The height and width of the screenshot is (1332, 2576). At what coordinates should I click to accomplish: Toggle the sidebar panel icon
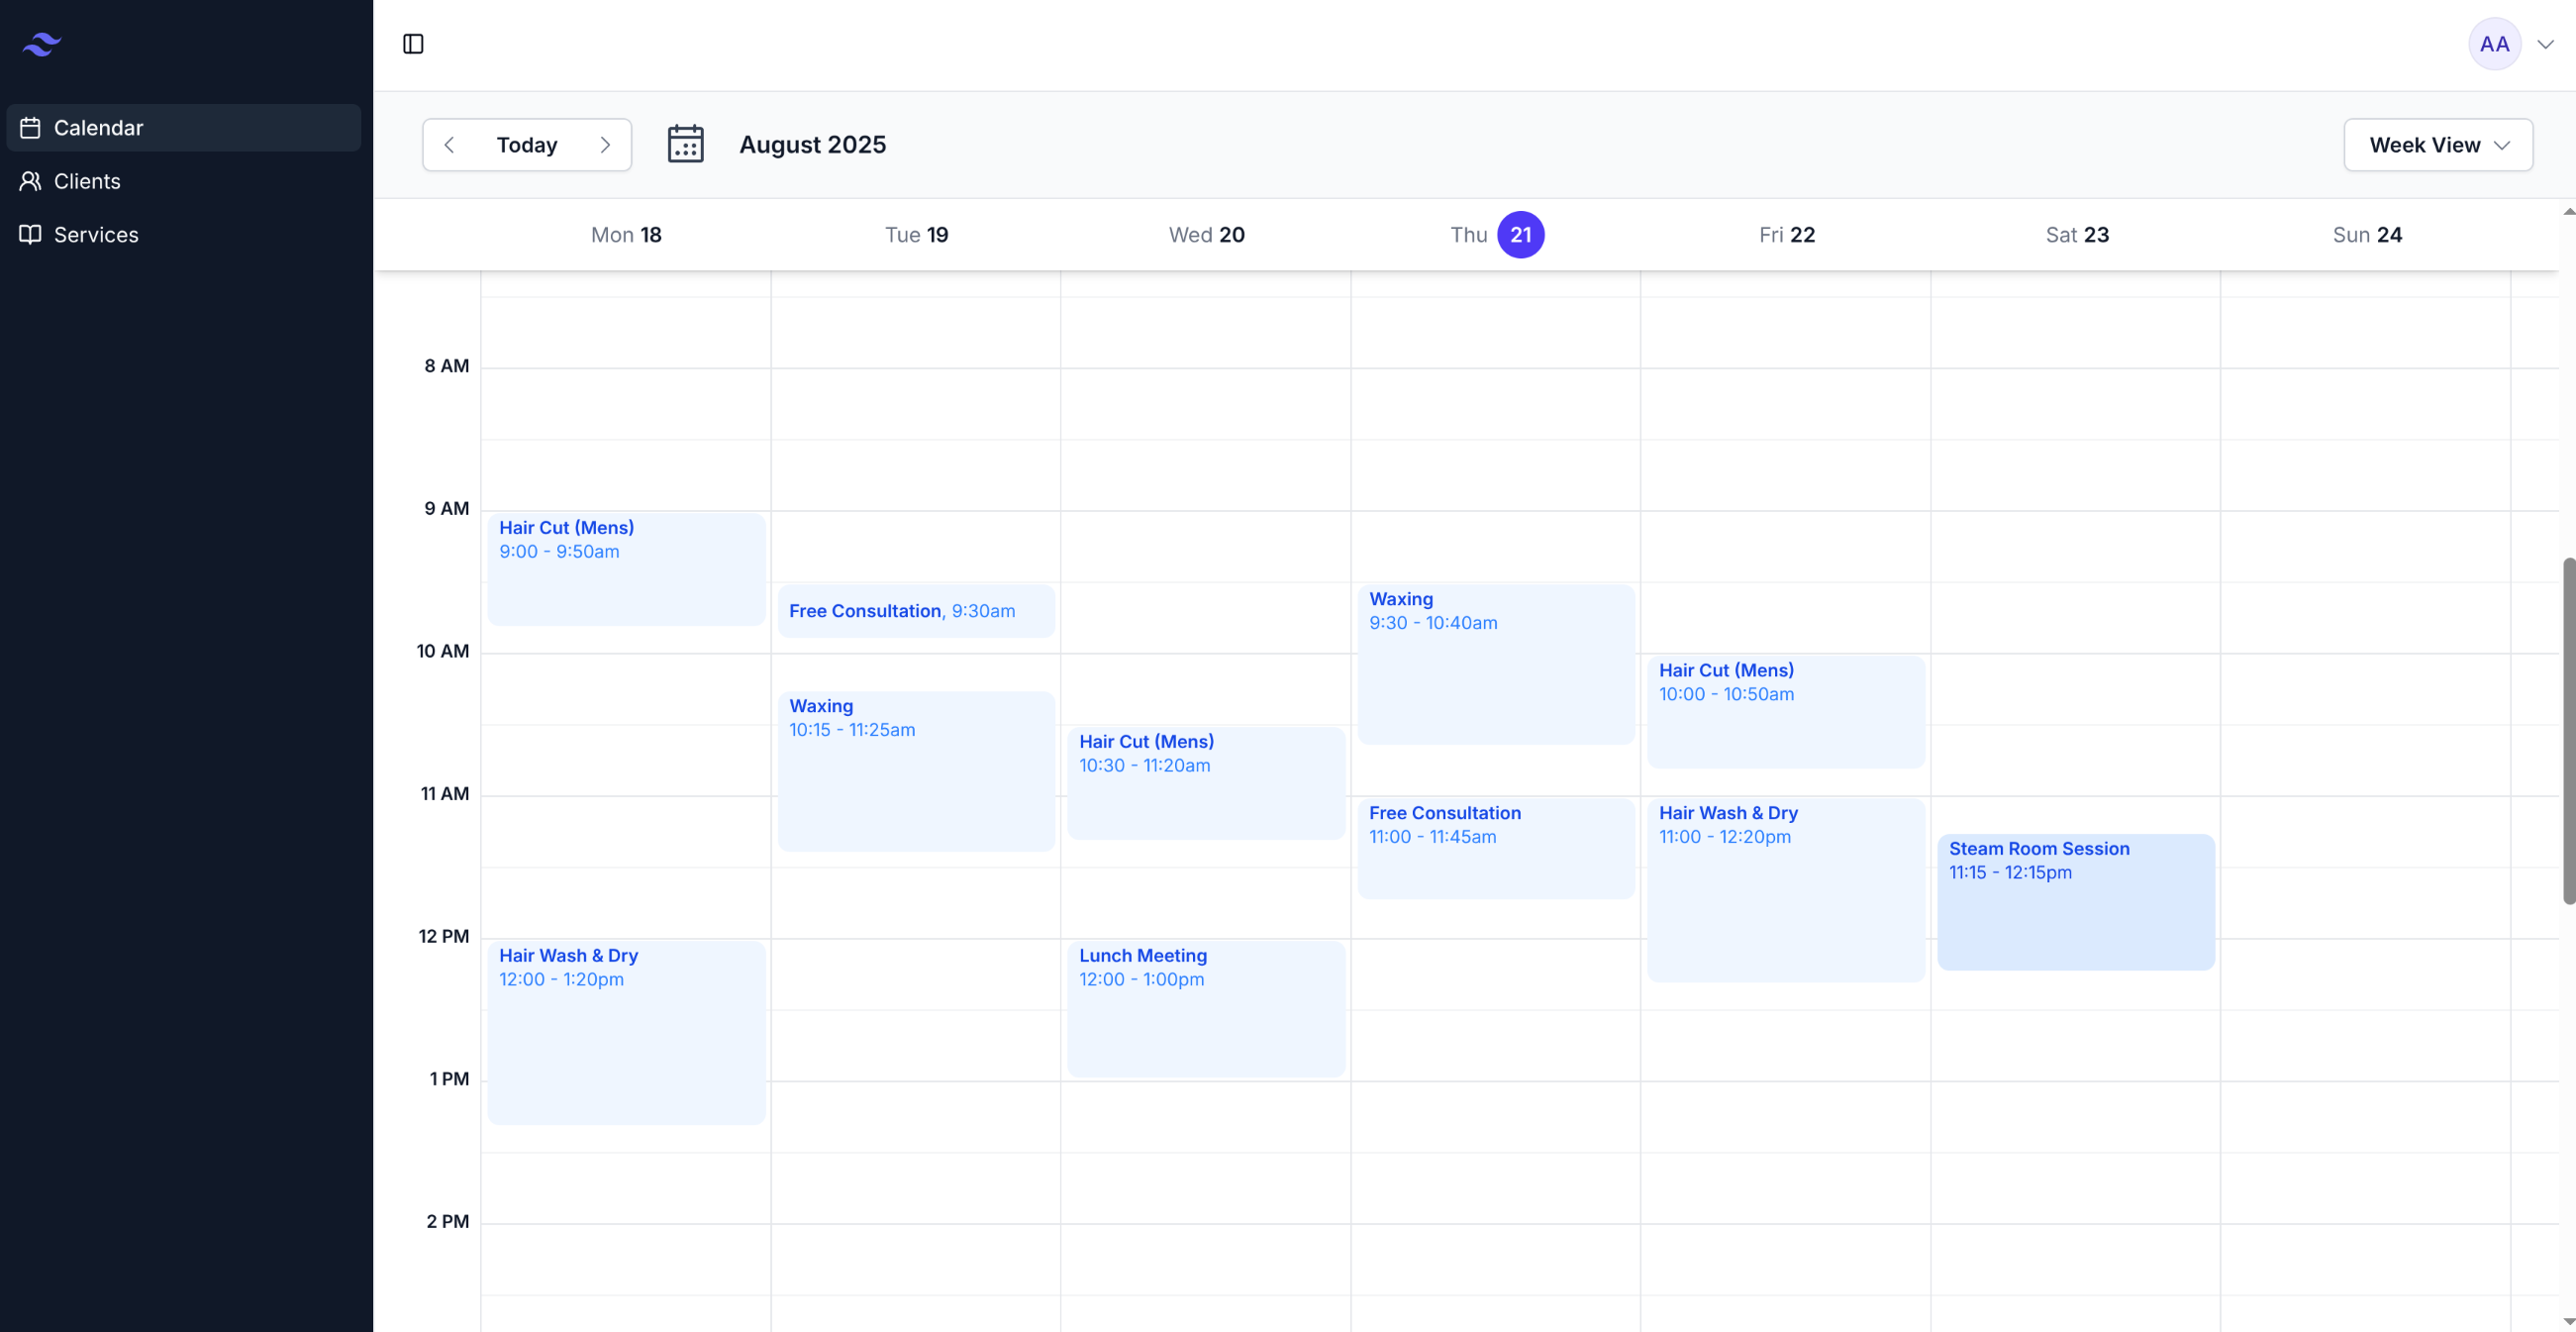413,44
